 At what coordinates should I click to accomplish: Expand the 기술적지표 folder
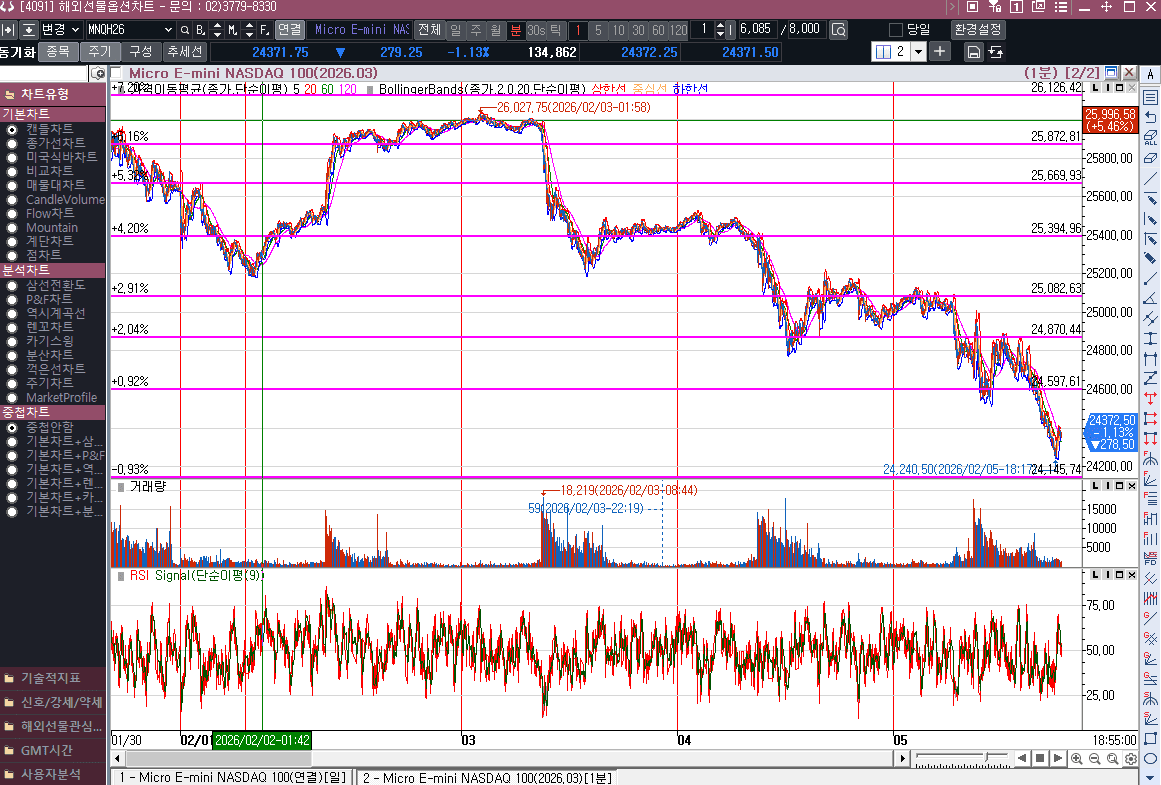pyautogui.click(x=50, y=678)
